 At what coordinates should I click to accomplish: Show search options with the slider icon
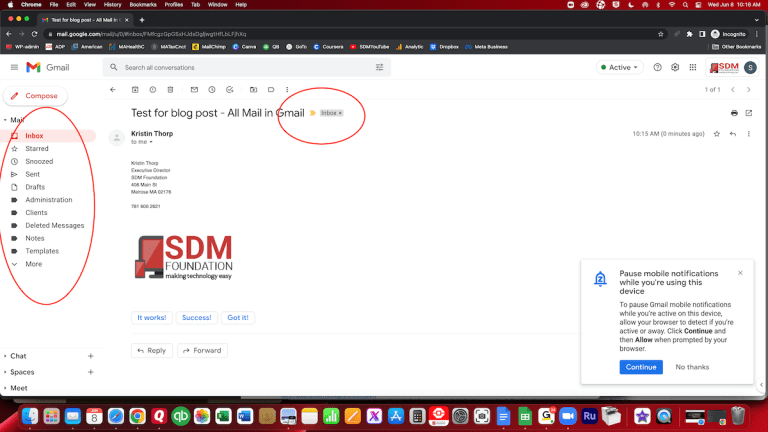click(x=380, y=68)
